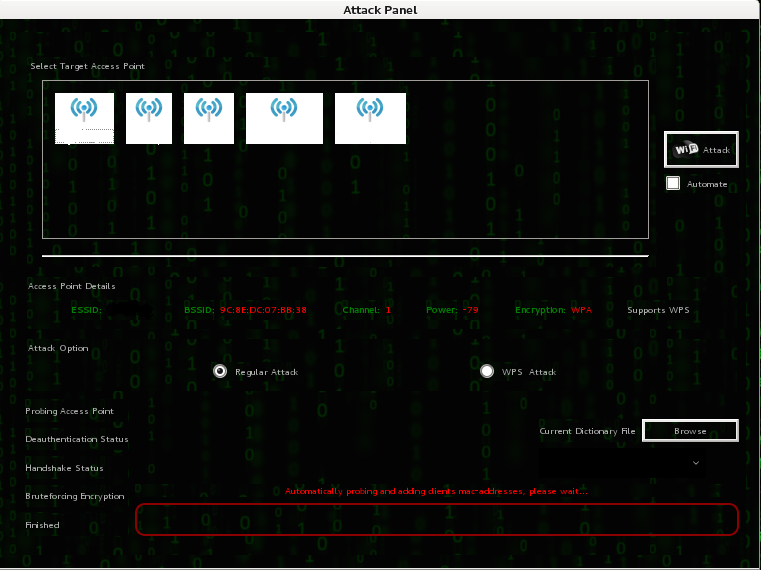This screenshot has width=761, height=570.
Task: Choose the WPS Attack radio button
Action: [487, 371]
